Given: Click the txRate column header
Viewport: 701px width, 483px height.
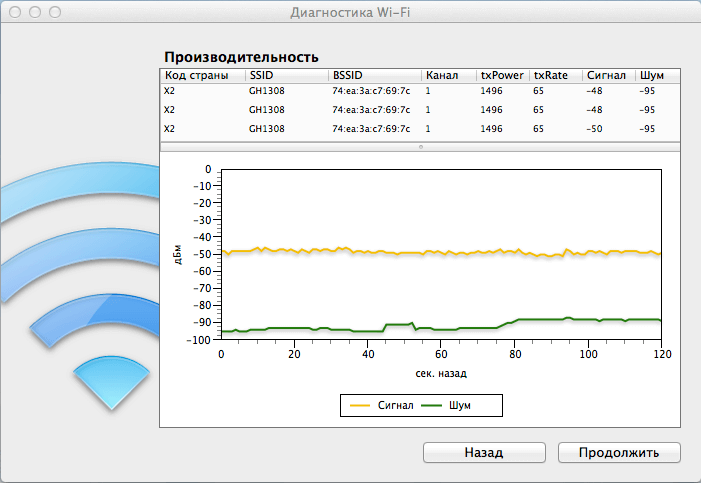Looking at the screenshot, I should [556, 75].
